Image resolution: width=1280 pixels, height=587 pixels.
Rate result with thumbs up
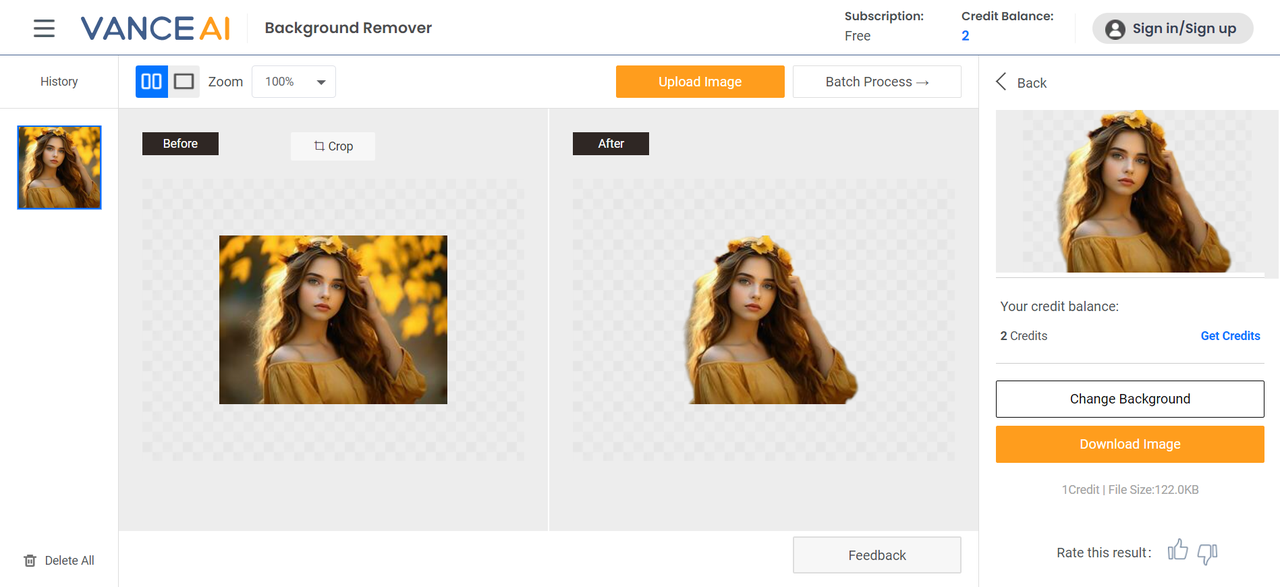(1178, 551)
